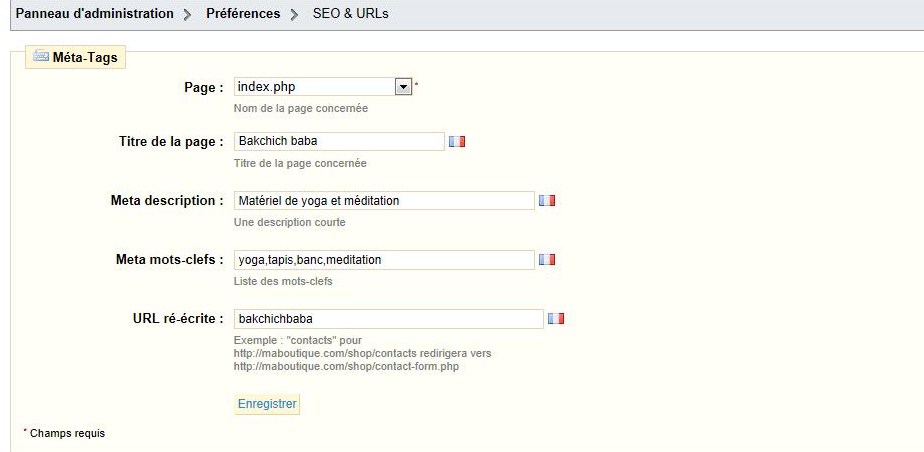Viewport: 924px width, 452px height.
Task: Click the arrow after Préférences breadcrumb
Action: point(295,15)
